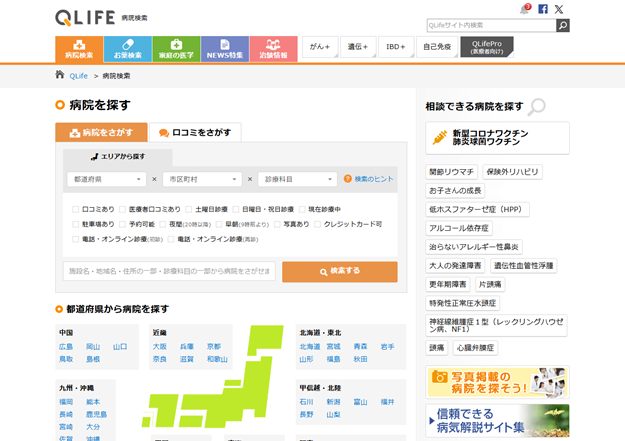Open the 写真掲載の病院を探そう banner
The image size is (625, 441).
tap(497, 382)
